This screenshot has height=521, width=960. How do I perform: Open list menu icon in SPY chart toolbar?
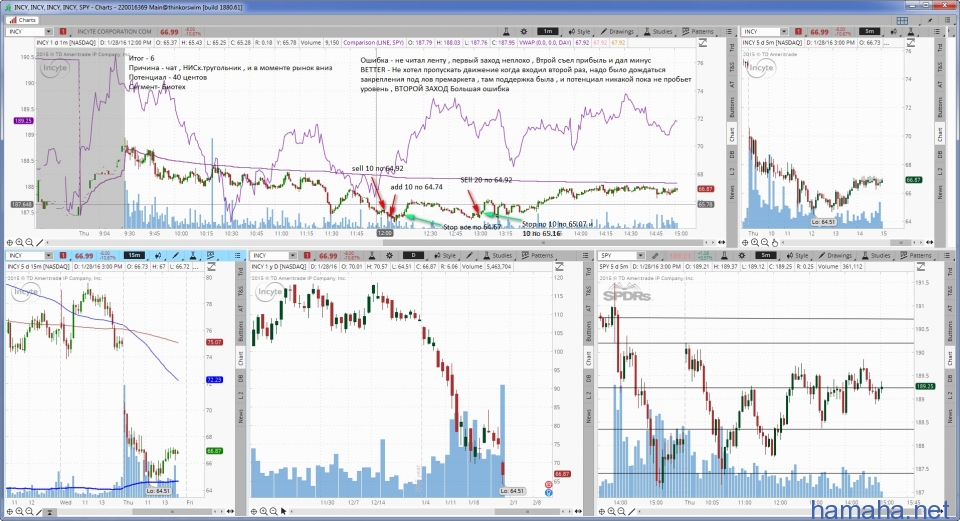946,255
